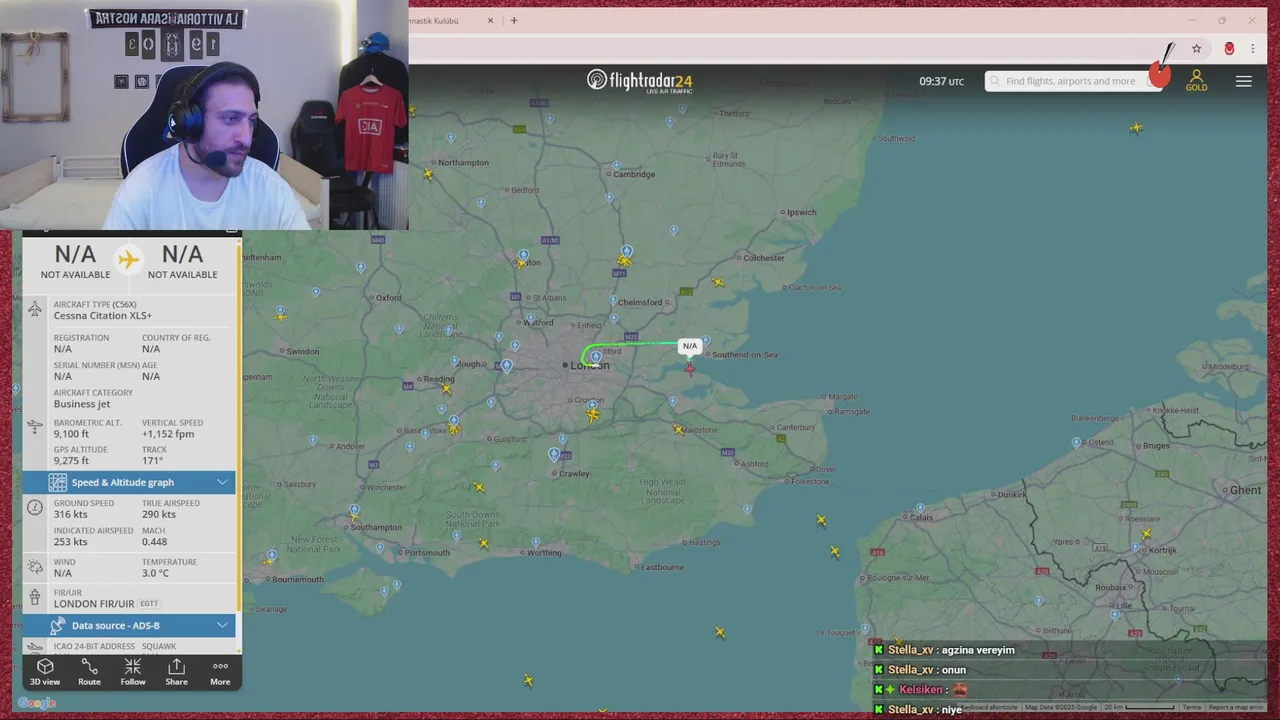Show the flight Route
Screen dimensions: 1280x720
[89, 673]
